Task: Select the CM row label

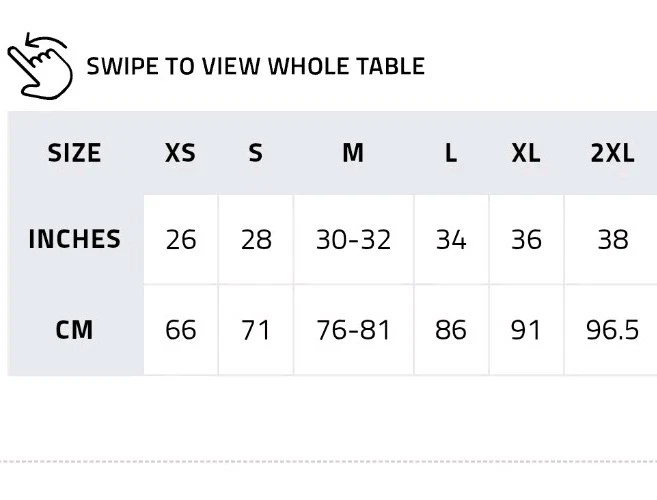Action: click(x=74, y=329)
